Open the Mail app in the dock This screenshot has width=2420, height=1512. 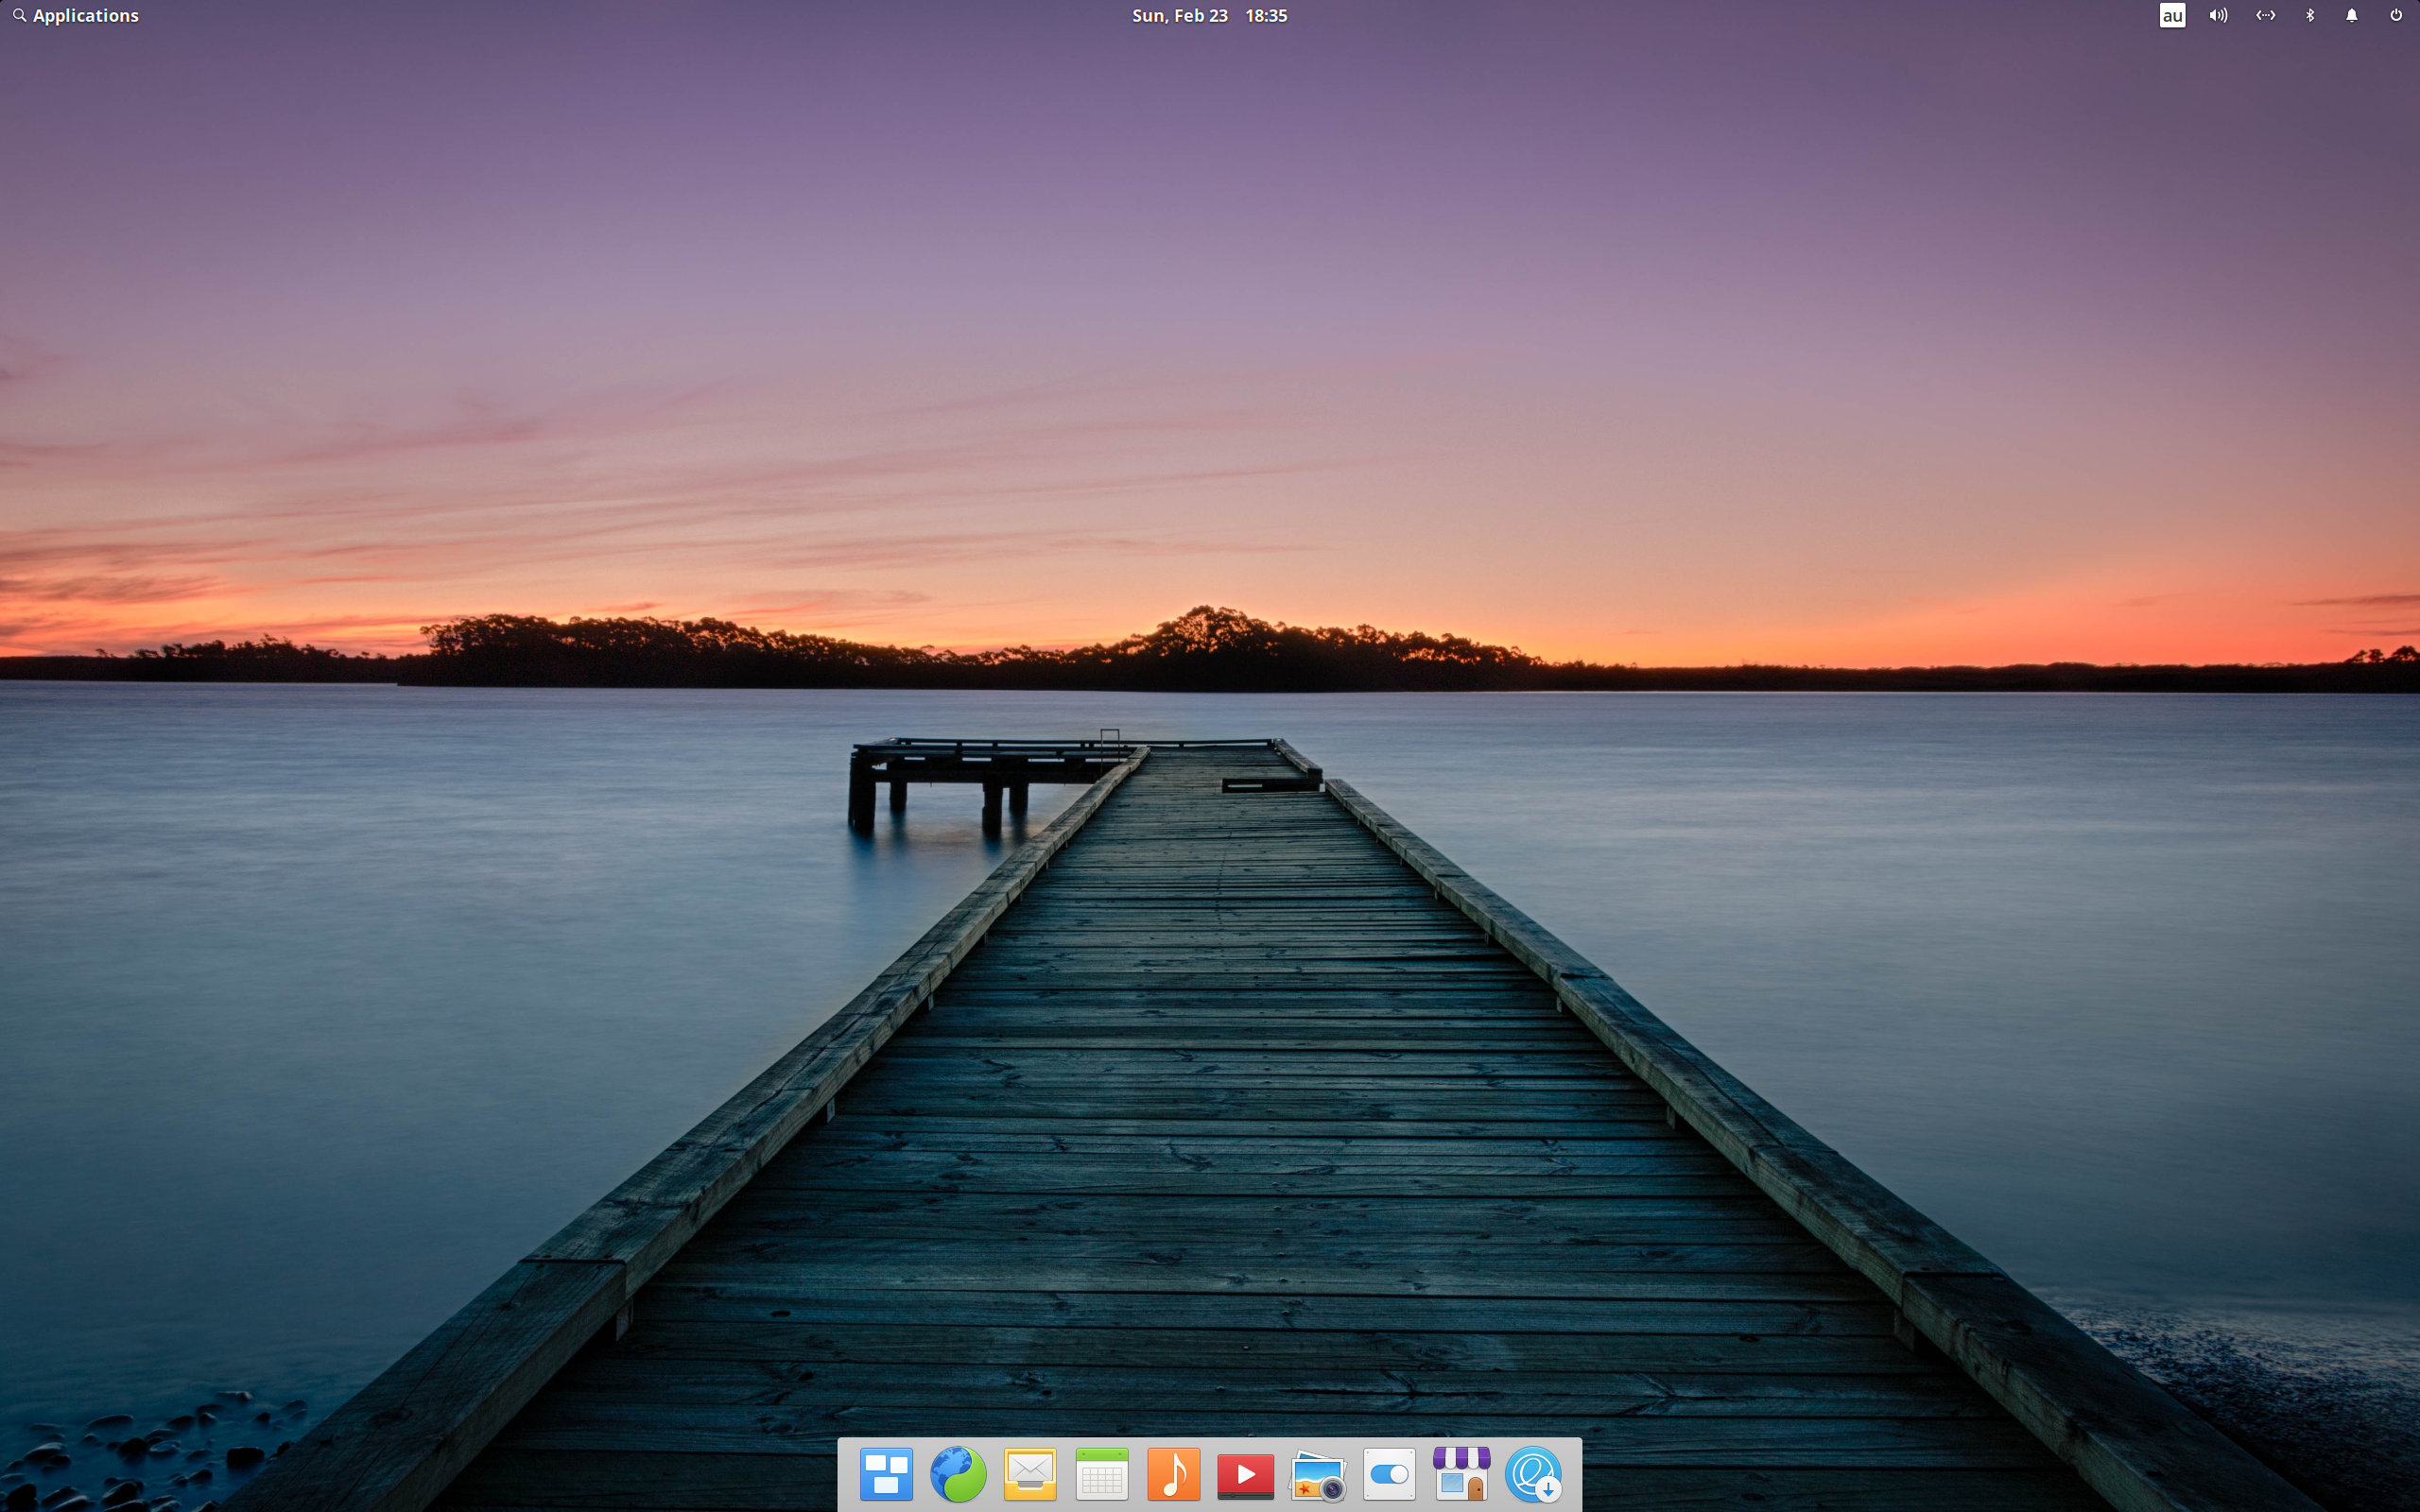click(x=1030, y=1474)
